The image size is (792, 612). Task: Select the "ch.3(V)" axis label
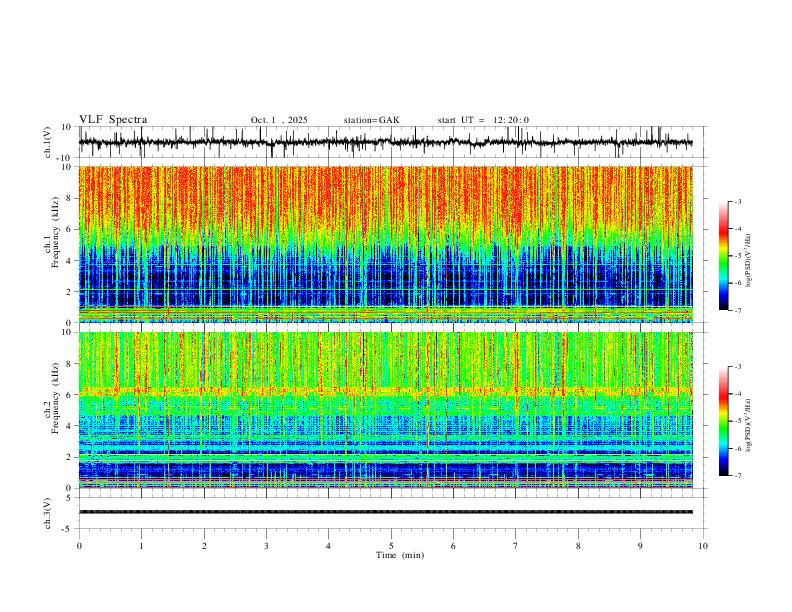(x=48, y=513)
